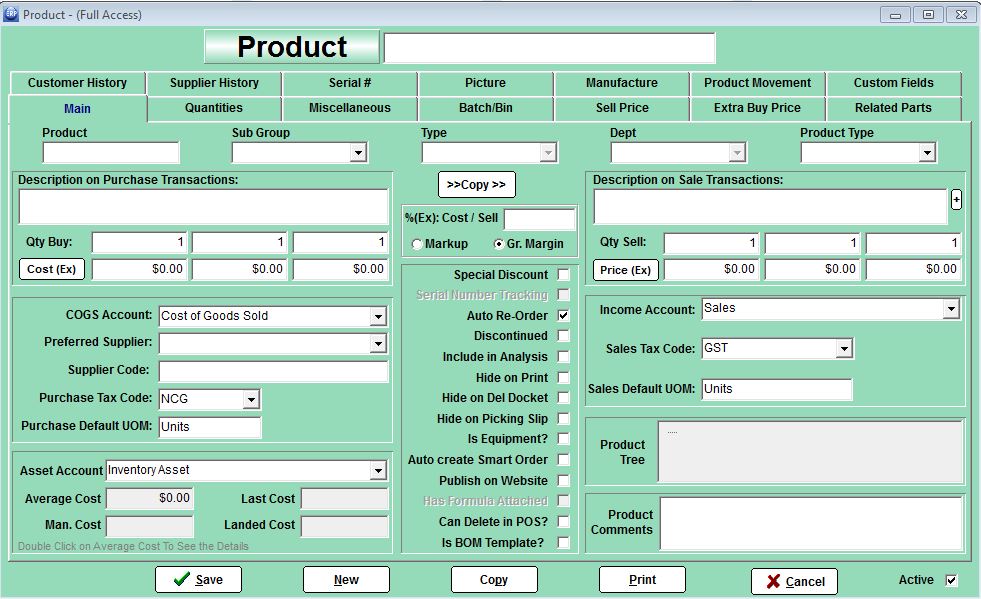Click the Print button

coord(642,580)
